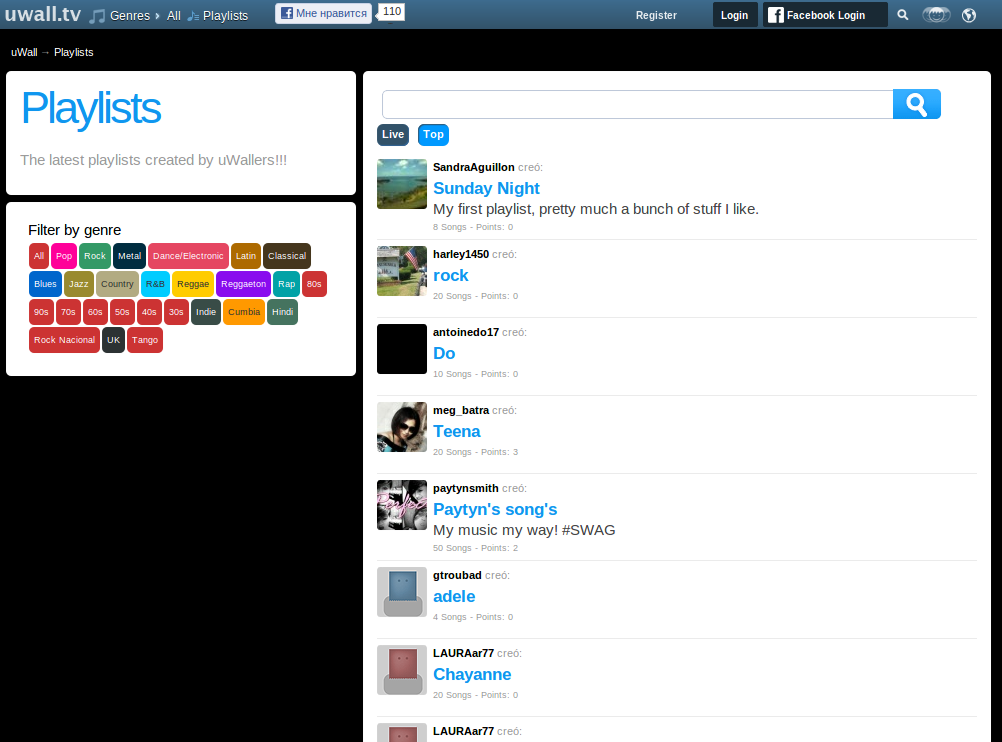Open the Sunday Night playlist
The width and height of the screenshot is (1002, 742).
tap(486, 189)
